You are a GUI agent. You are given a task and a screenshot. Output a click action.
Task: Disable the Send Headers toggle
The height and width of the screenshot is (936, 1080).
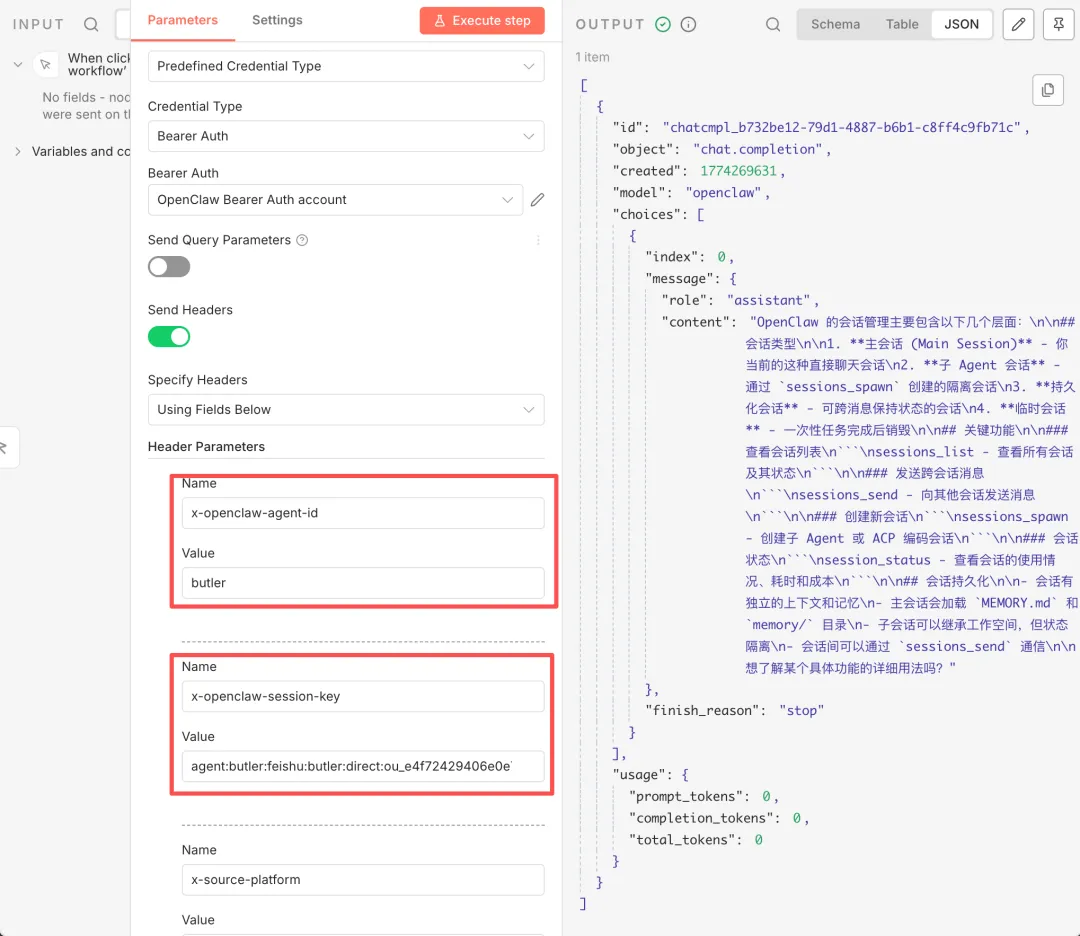[169, 337]
